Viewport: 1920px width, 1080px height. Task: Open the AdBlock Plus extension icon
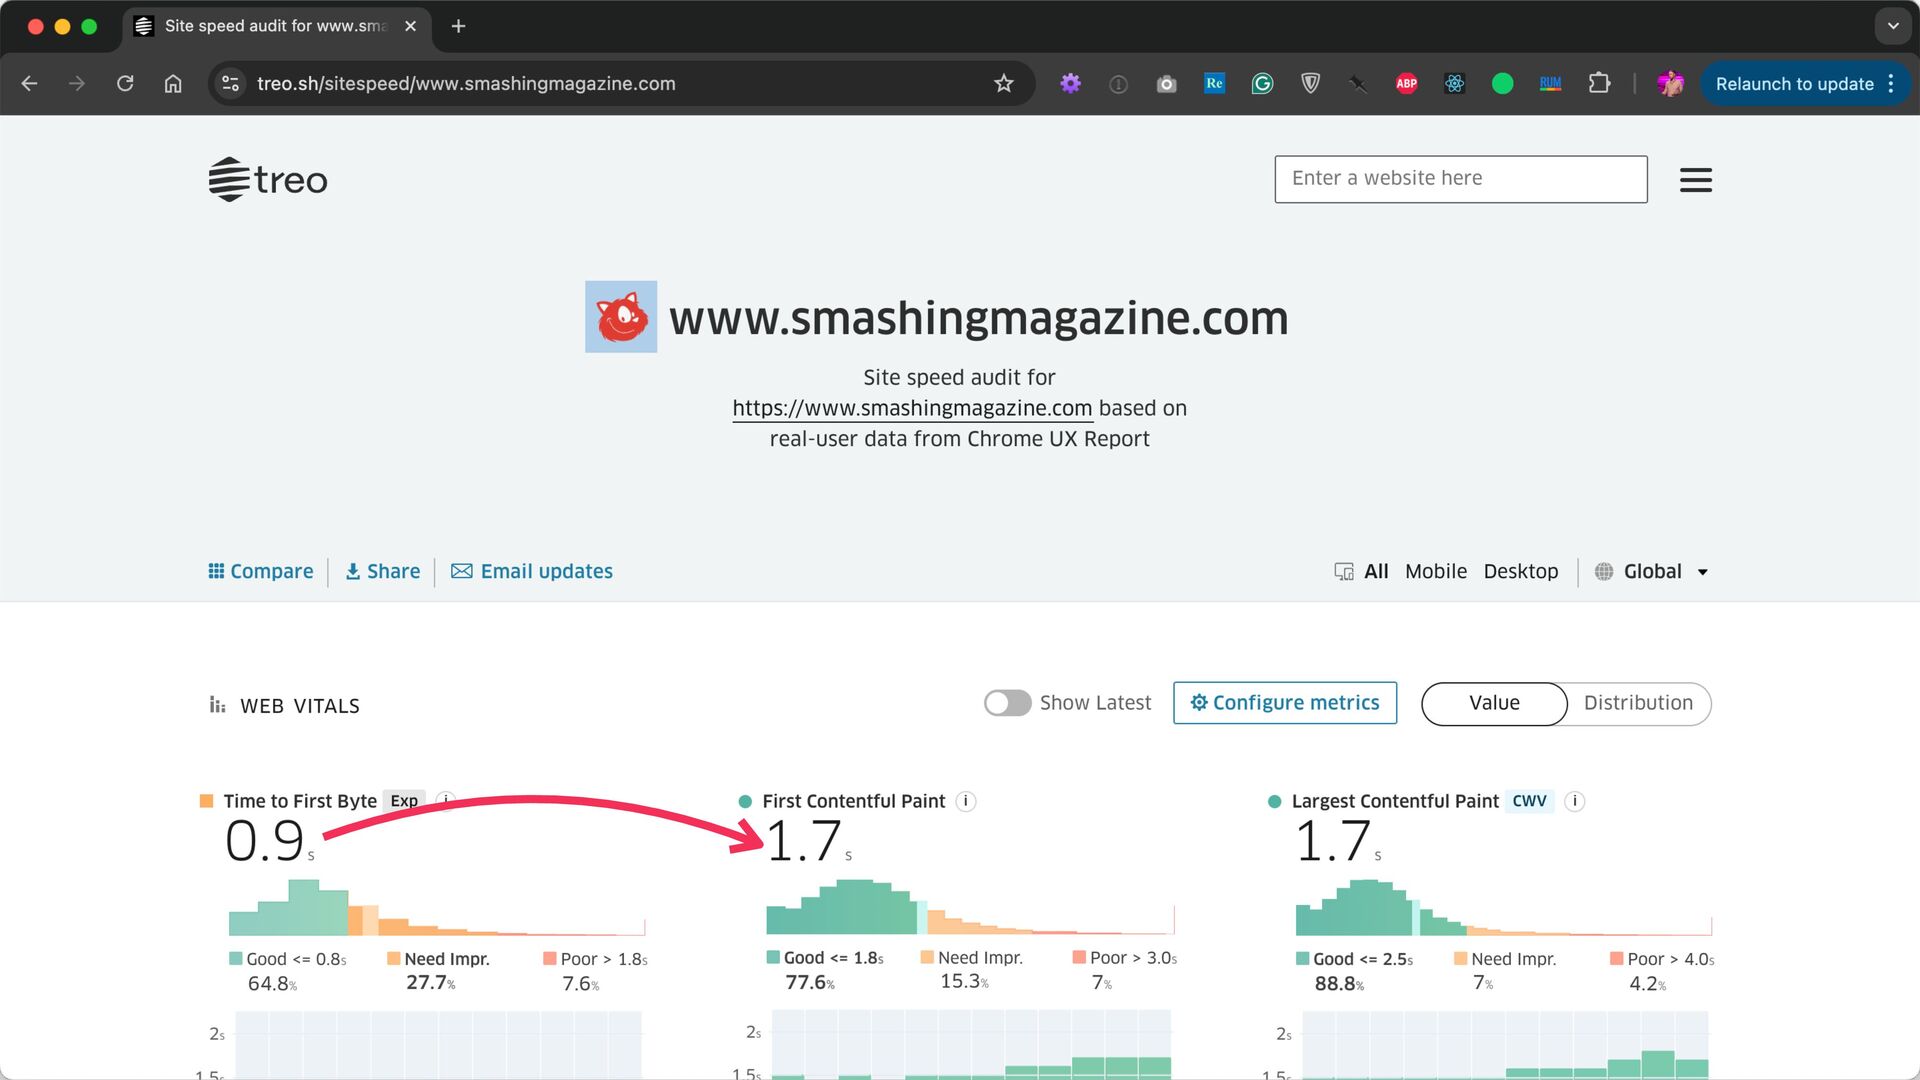click(1406, 84)
